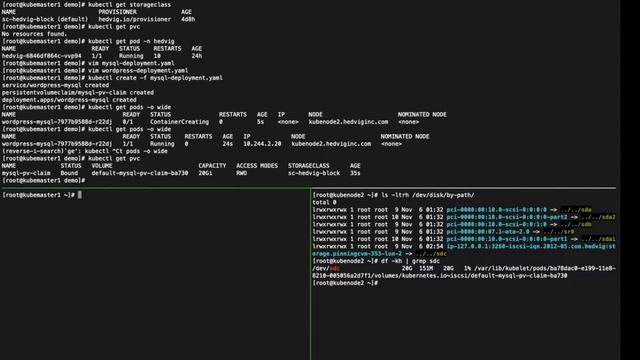Click the 'pci-0000:00:10.0-scsi-0:0:1:0' entry

click(x=496, y=224)
